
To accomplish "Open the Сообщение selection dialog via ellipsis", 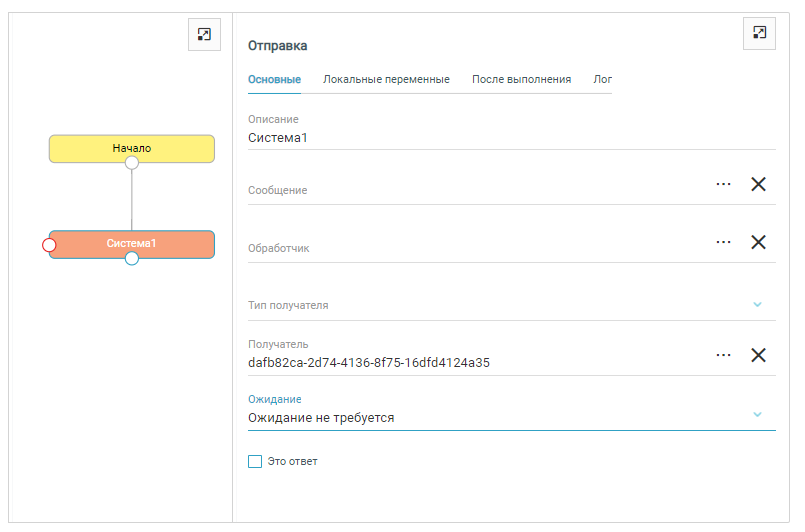I will pyautogui.click(x=724, y=184).
